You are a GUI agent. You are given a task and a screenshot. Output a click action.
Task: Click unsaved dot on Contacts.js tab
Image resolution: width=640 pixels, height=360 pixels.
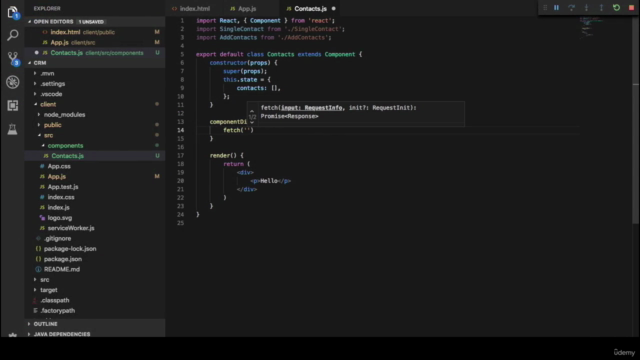click(333, 9)
